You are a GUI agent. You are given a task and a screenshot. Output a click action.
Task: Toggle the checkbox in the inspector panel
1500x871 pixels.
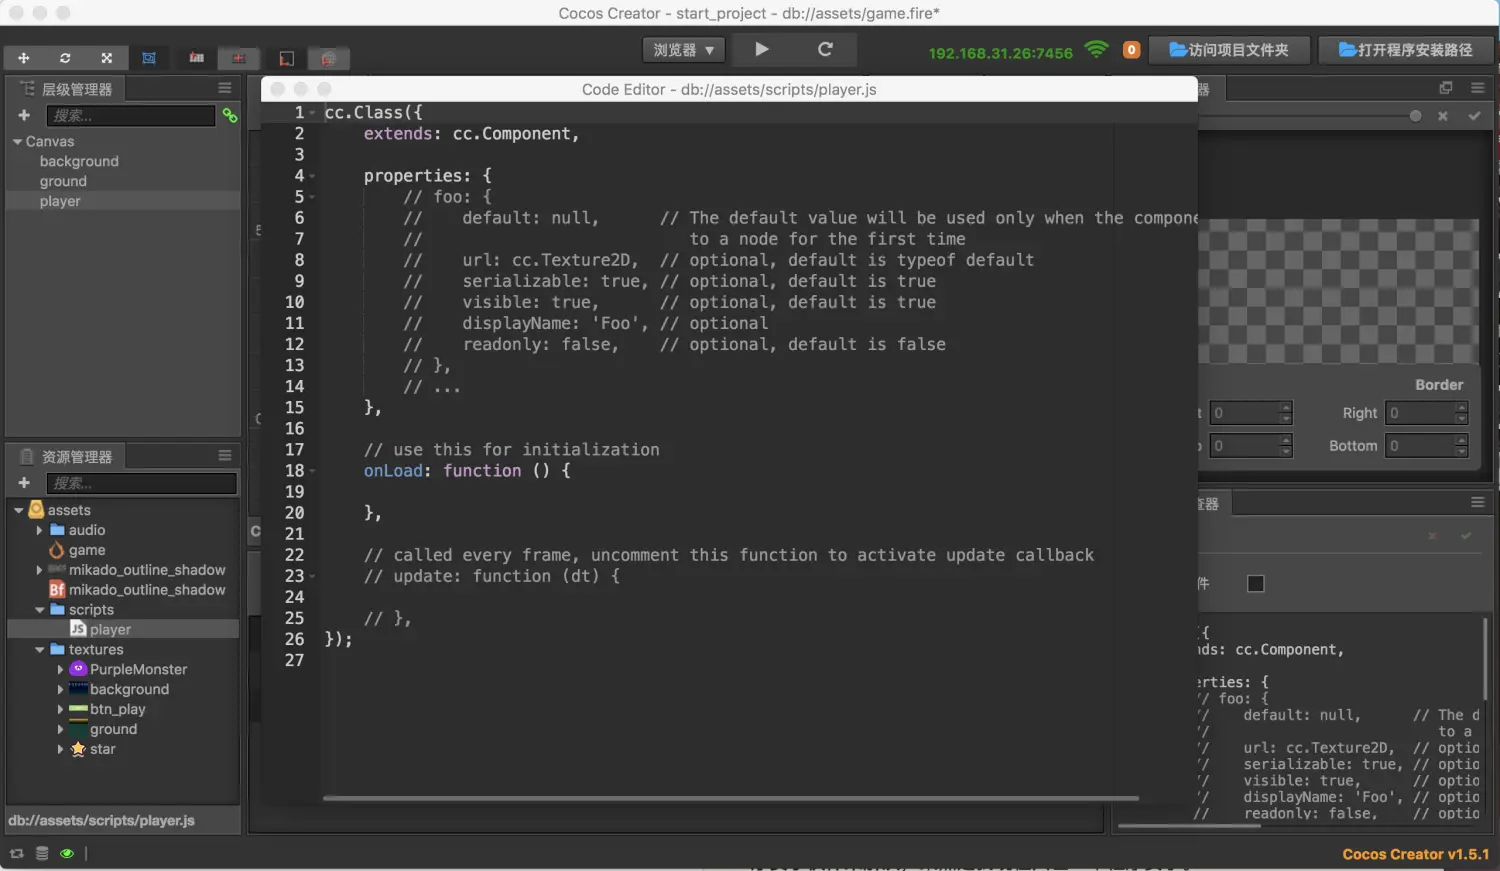(1256, 584)
